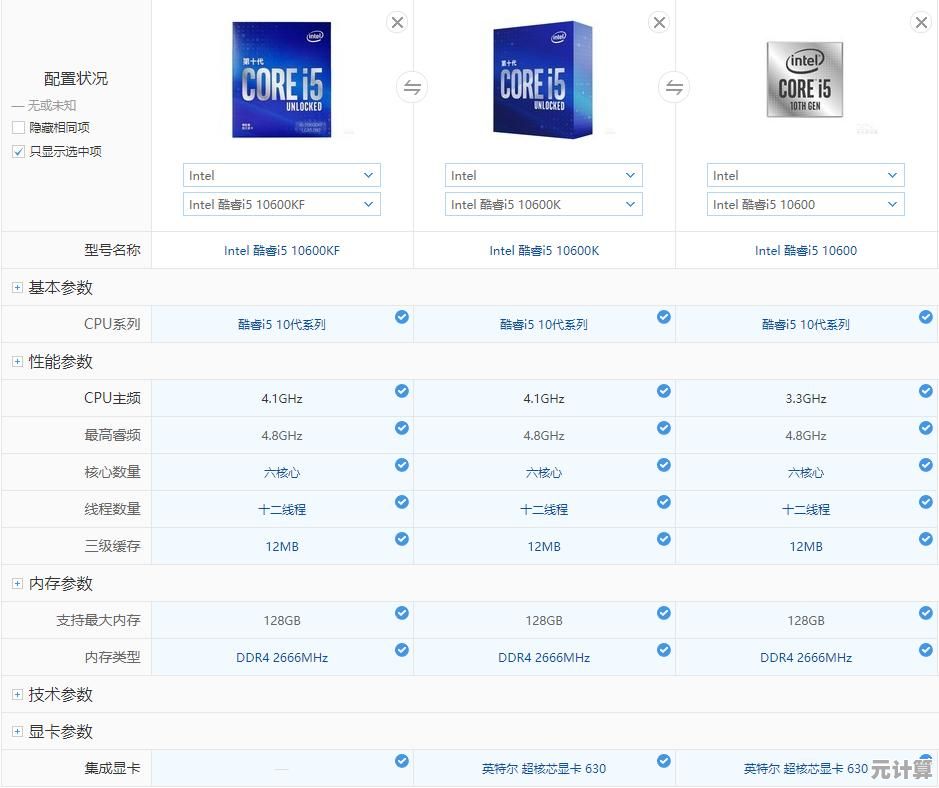Collapse the 性能参数 section
This screenshot has width=939, height=788.
click(15, 362)
